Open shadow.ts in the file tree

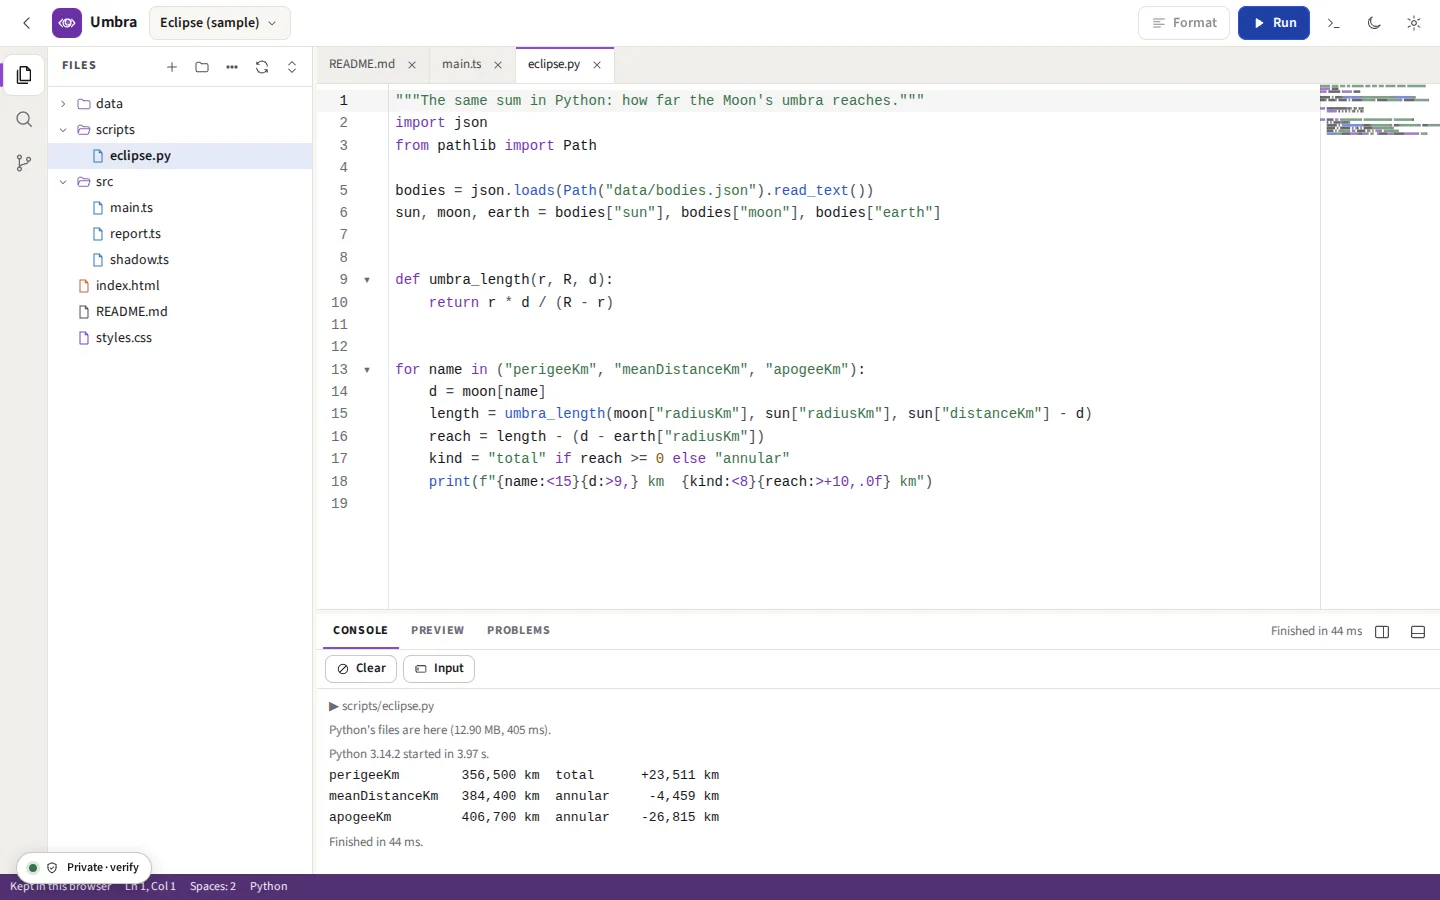point(180,260)
